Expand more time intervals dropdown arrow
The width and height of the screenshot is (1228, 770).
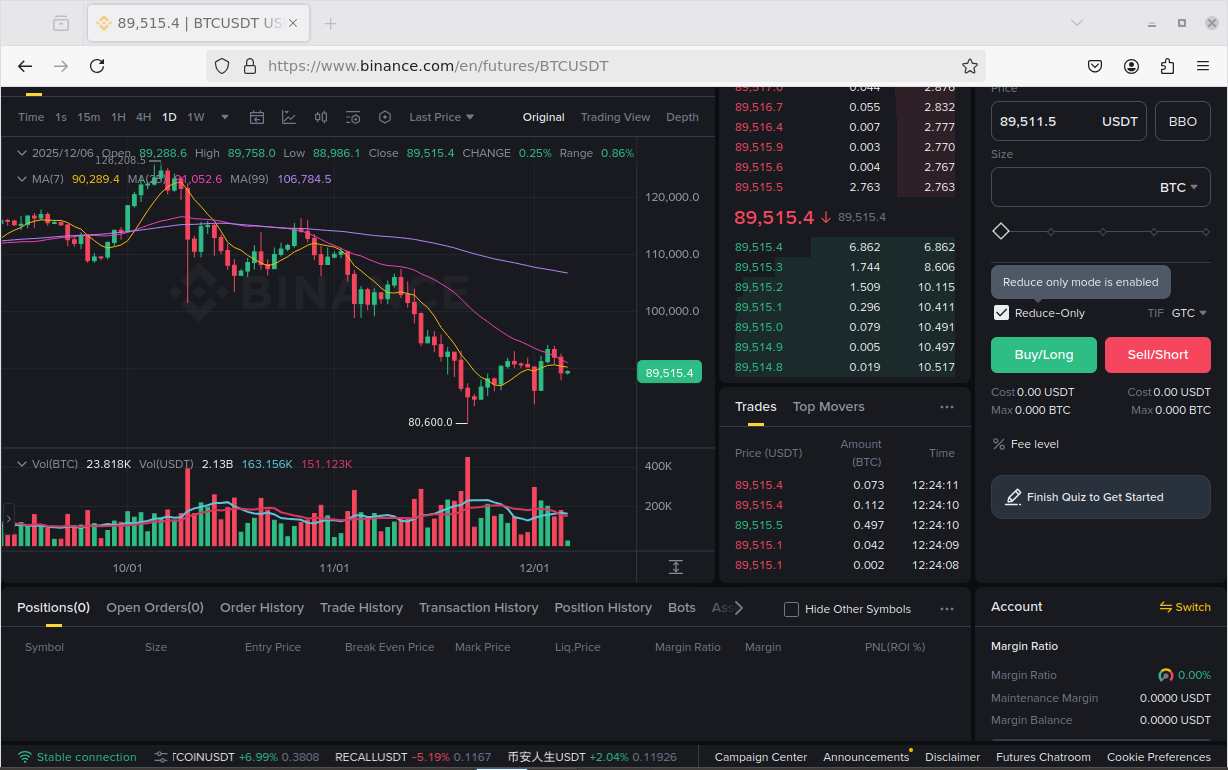click(x=224, y=117)
